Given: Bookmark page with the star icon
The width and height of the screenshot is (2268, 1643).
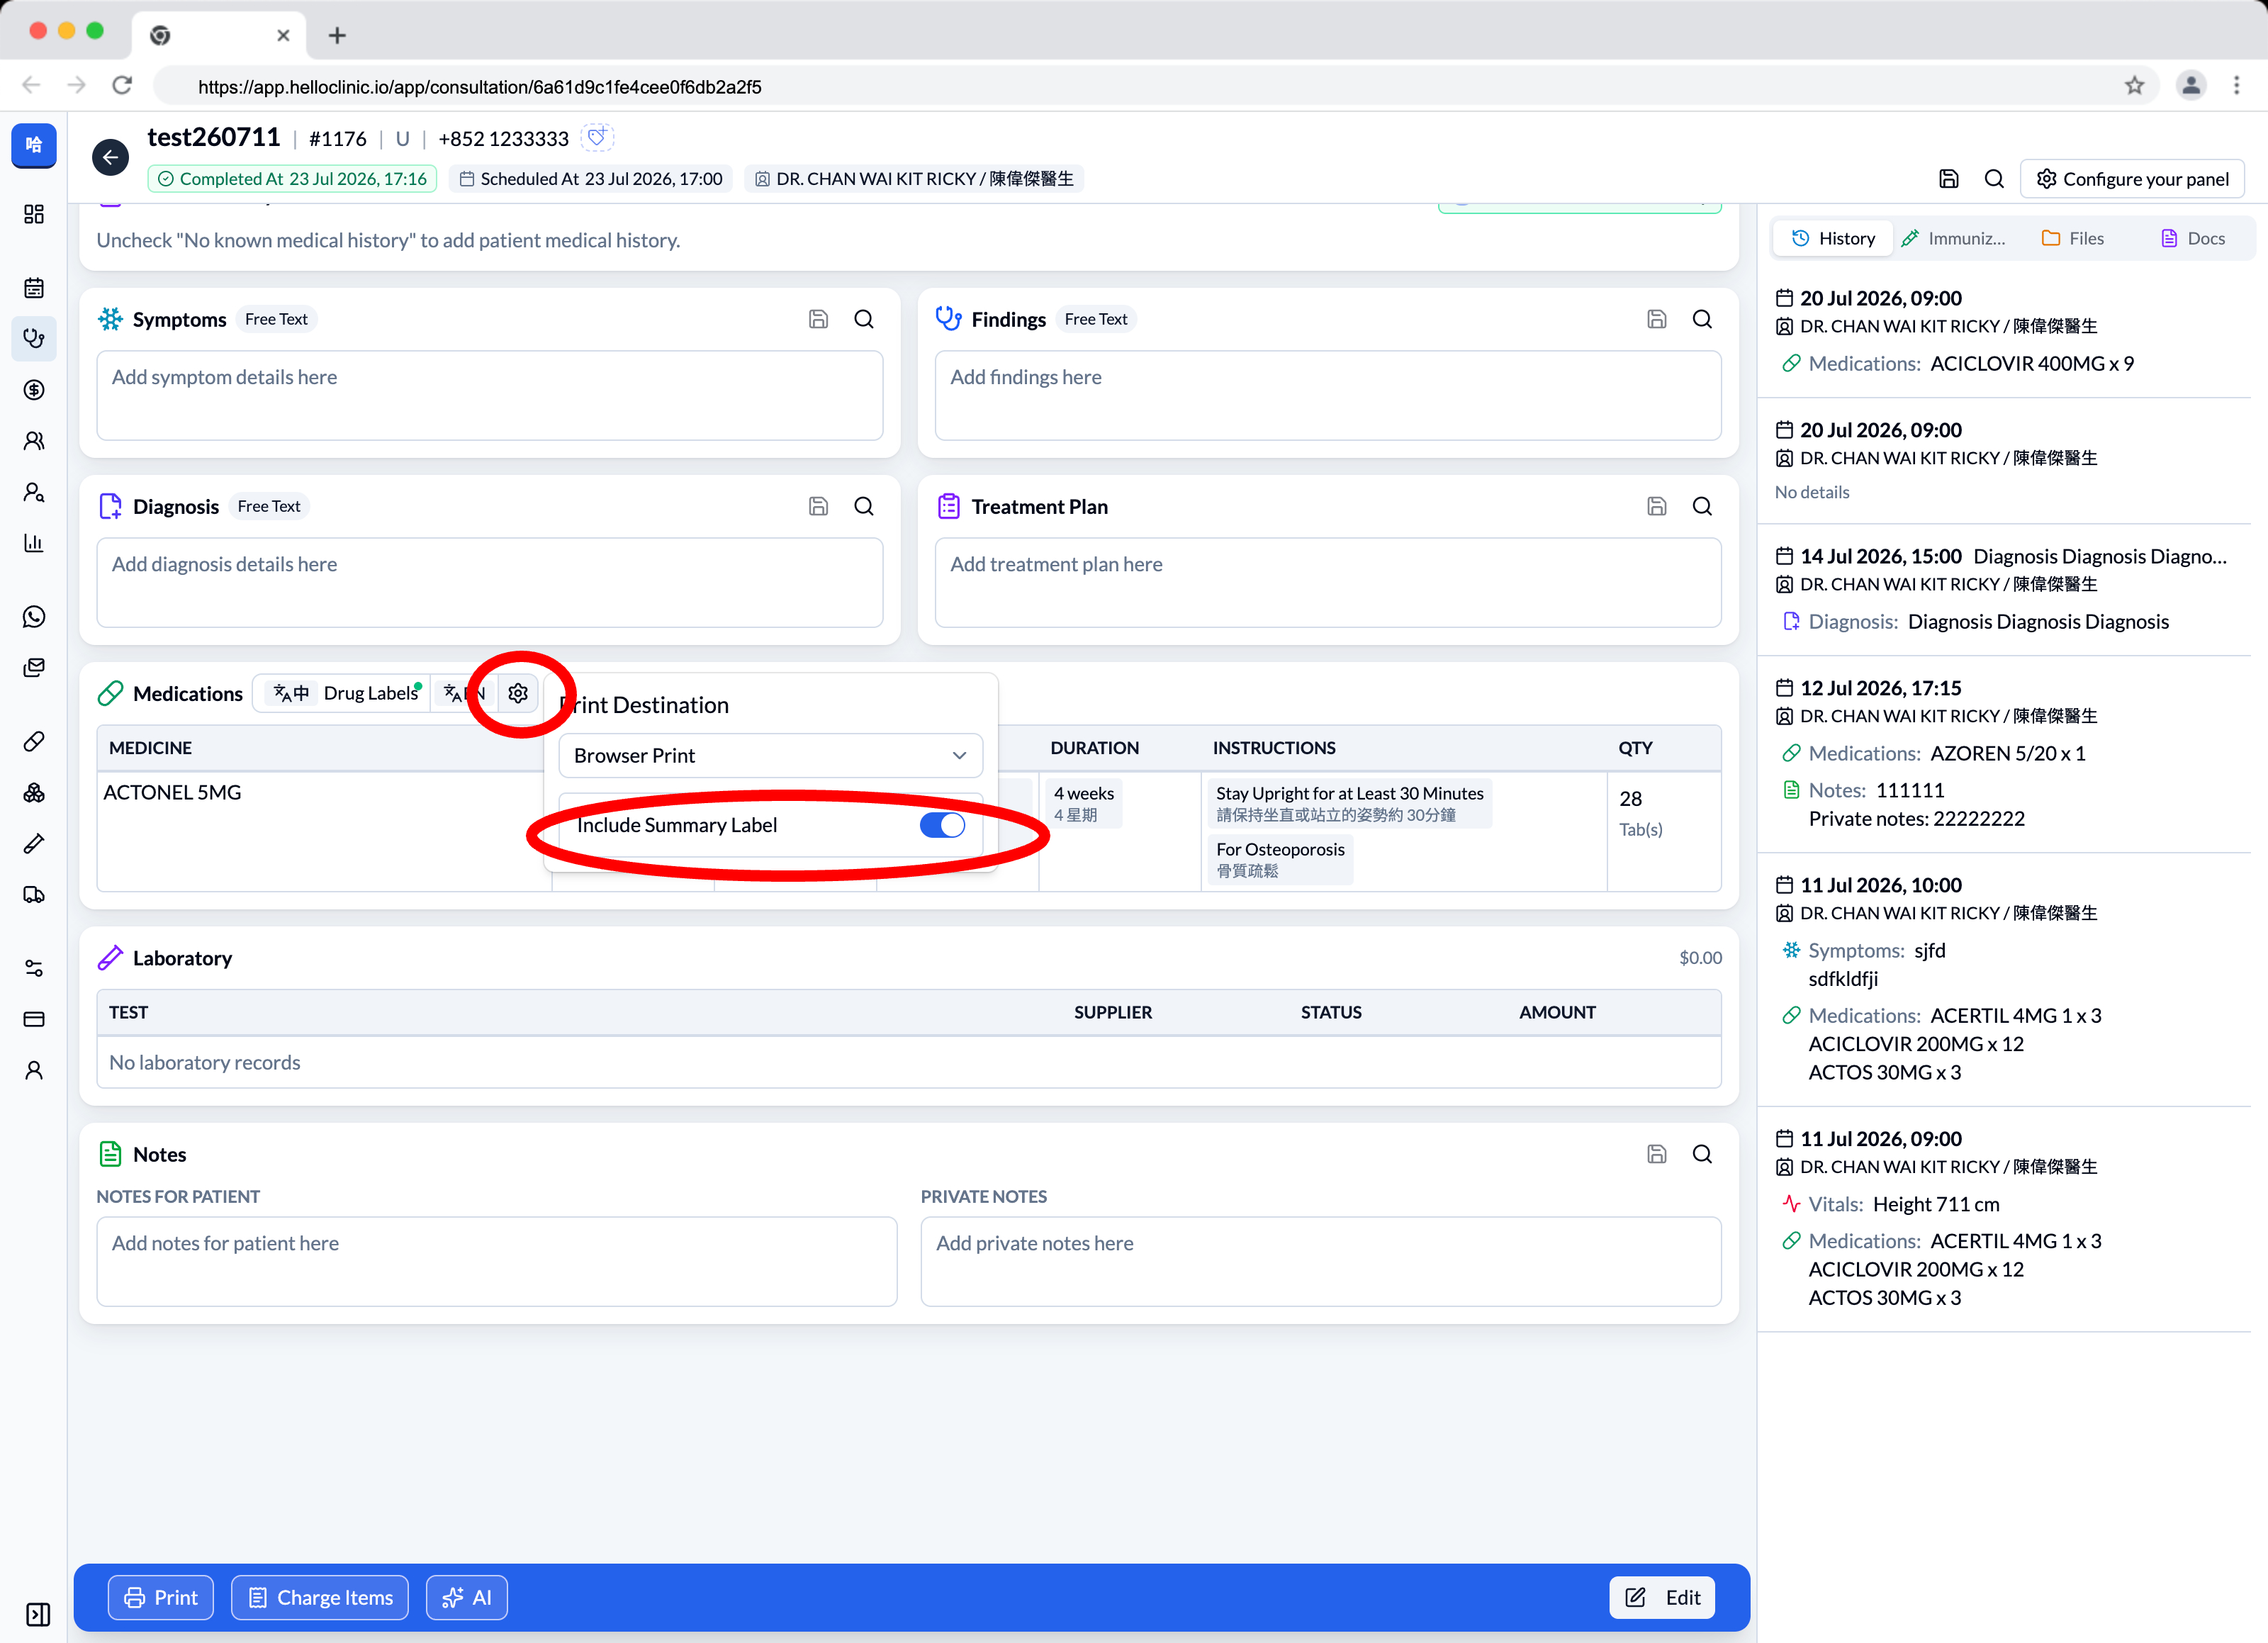Looking at the screenshot, I should click(2134, 86).
